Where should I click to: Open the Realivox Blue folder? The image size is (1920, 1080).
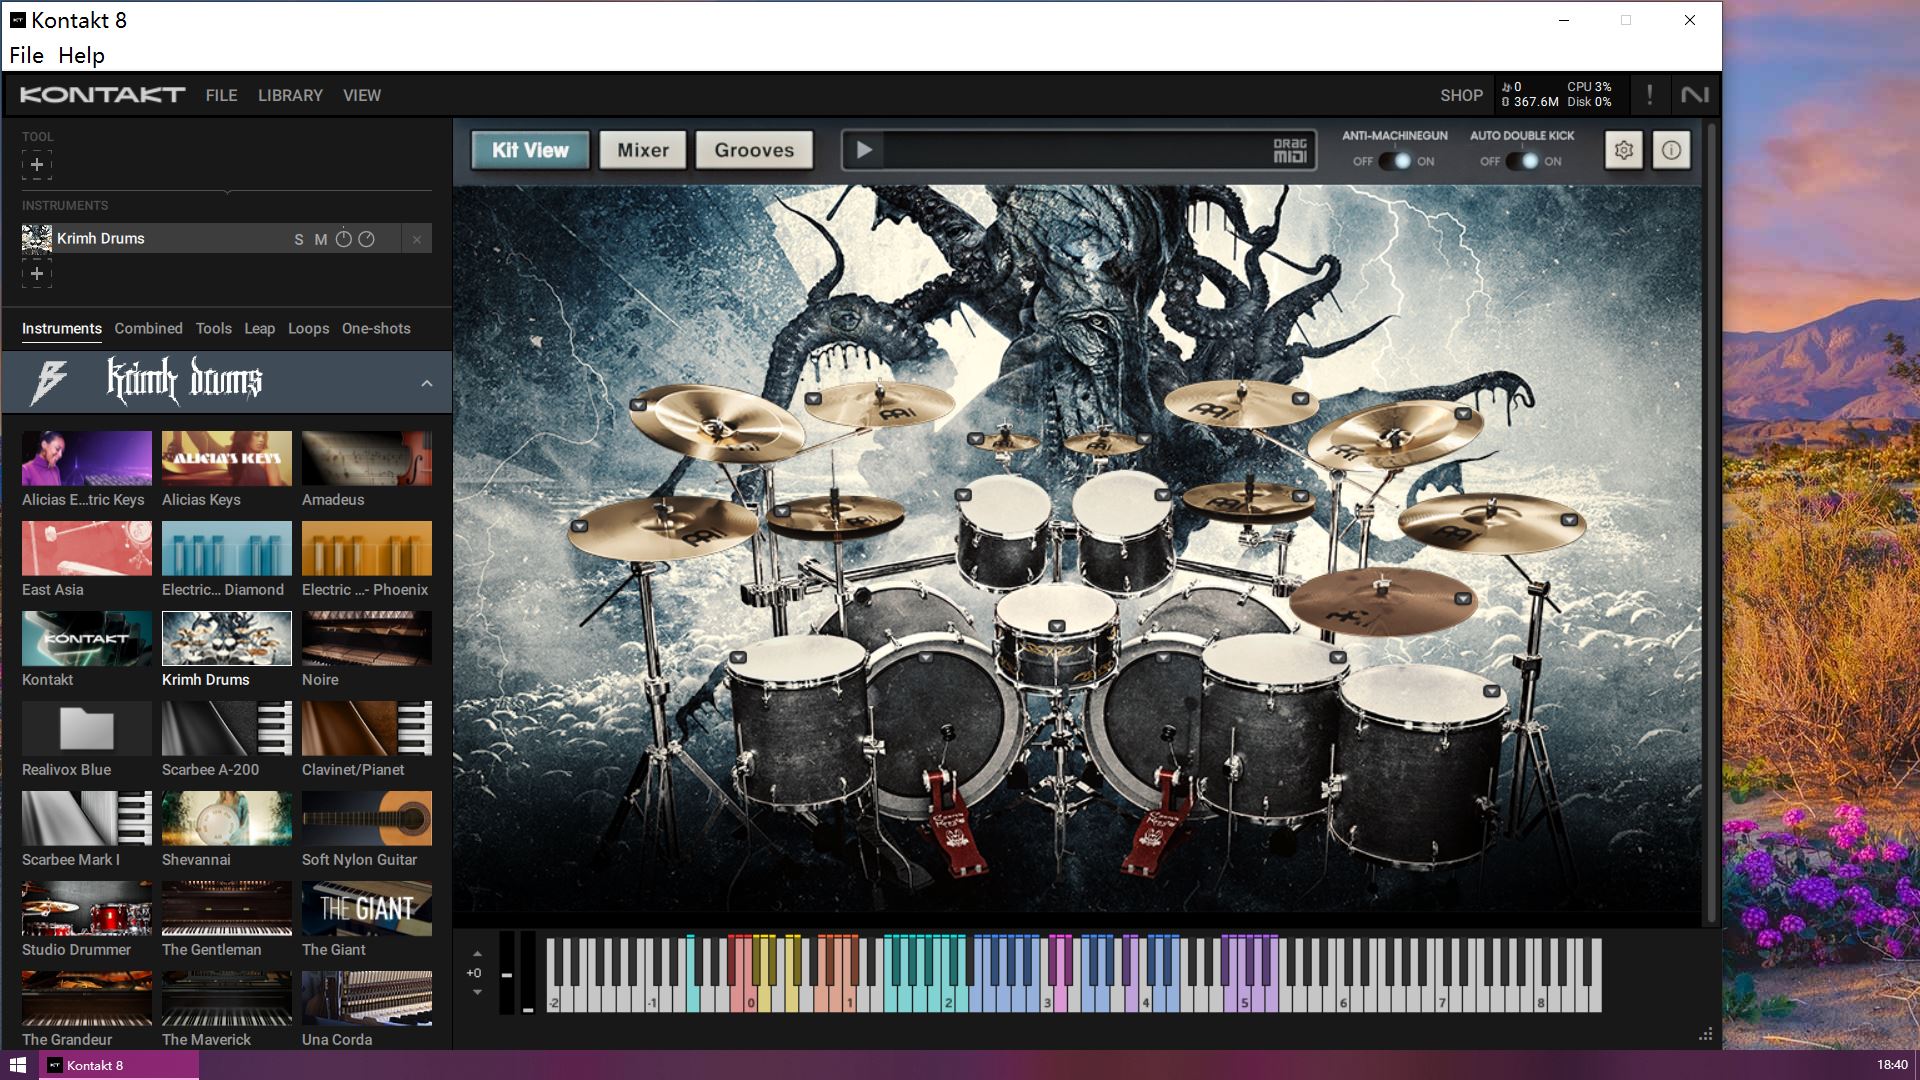87,728
